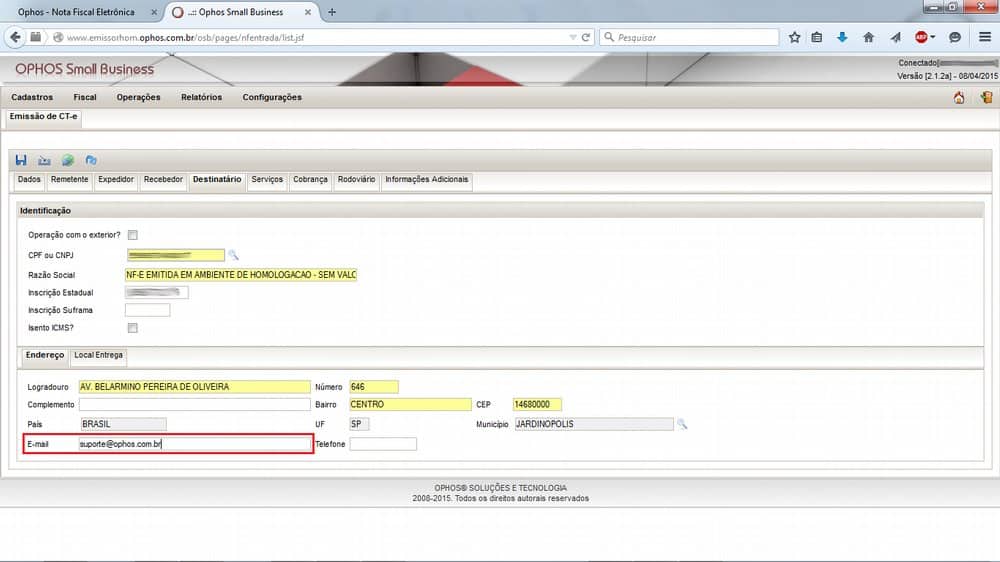Click the magnifier next to CPF ou CNPJ
1000x562 pixels.
click(x=234, y=255)
